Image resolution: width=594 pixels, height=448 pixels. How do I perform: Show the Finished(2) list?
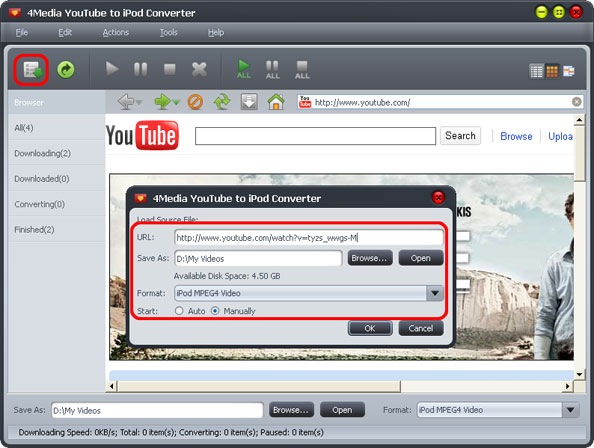tap(56, 229)
